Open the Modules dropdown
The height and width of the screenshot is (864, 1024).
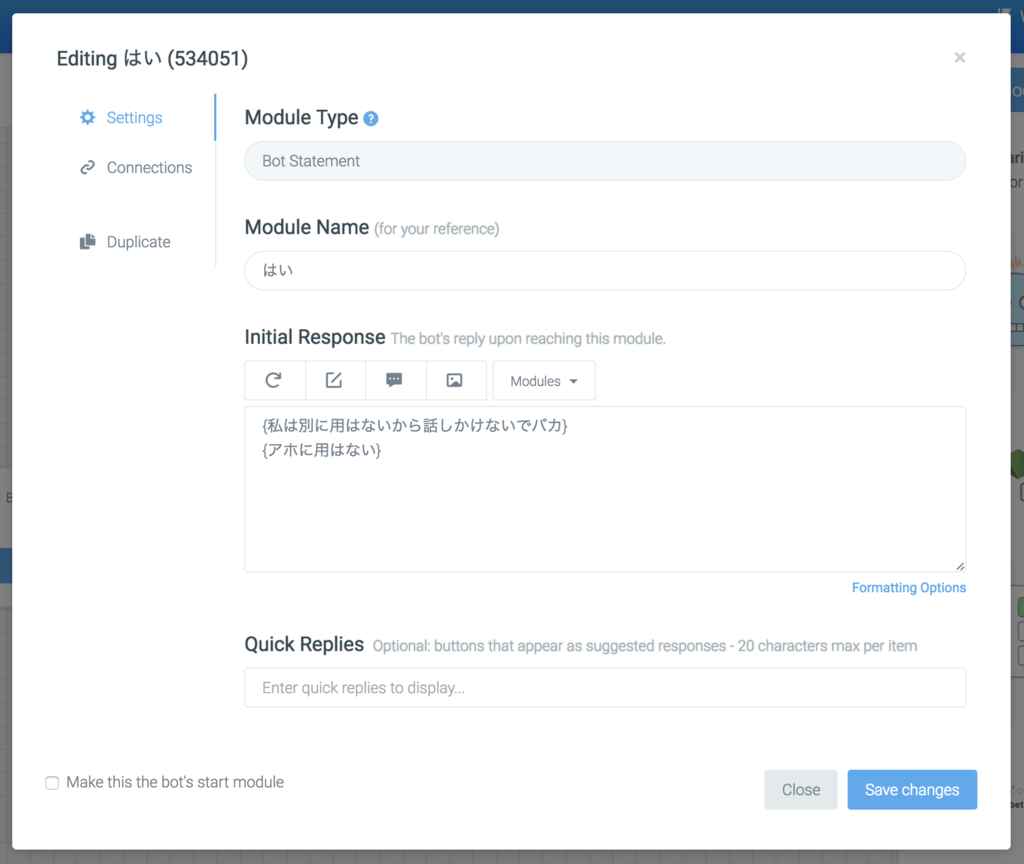tap(544, 381)
